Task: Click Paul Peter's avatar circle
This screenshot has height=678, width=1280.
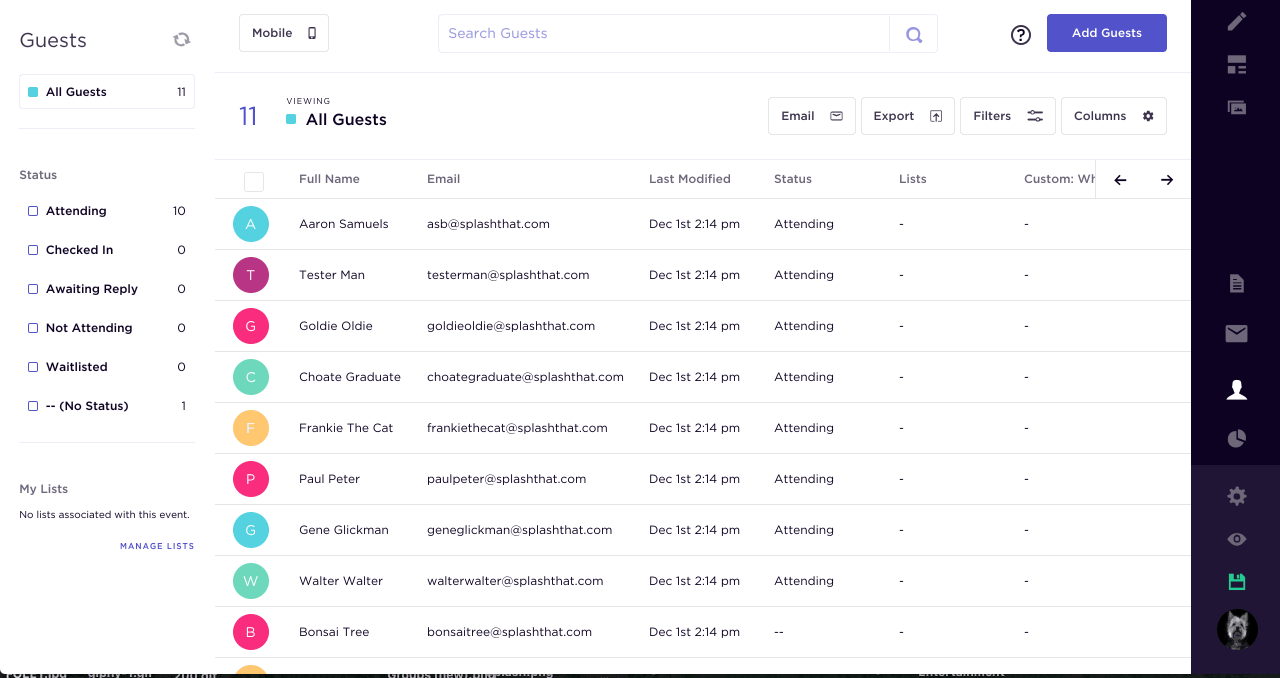Action: tap(251, 479)
